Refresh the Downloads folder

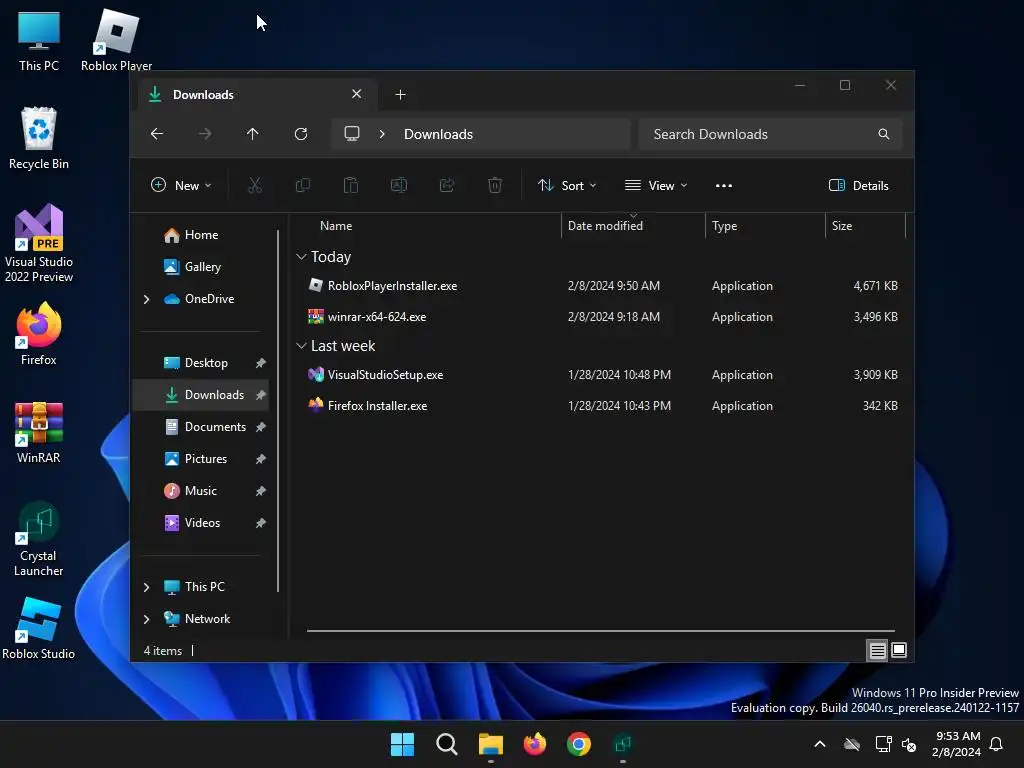[300, 134]
